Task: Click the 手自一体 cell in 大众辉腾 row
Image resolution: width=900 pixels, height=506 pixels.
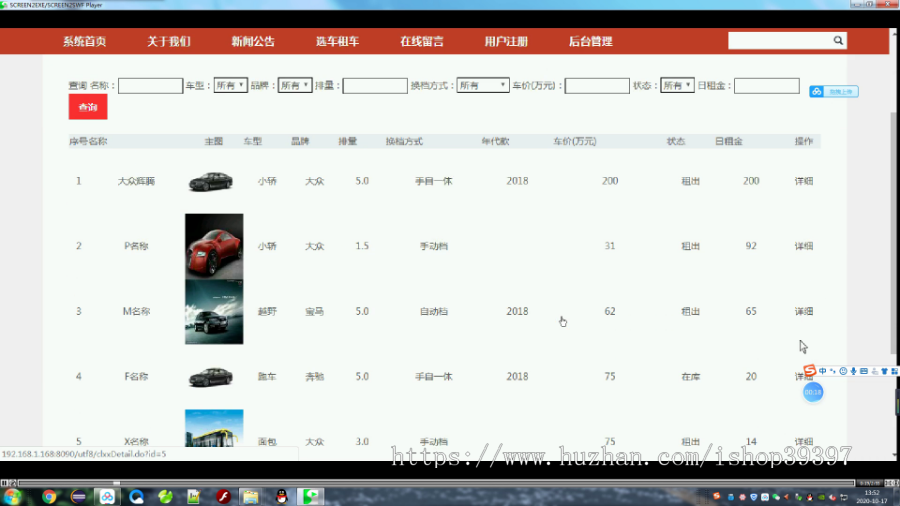Action: [434, 181]
